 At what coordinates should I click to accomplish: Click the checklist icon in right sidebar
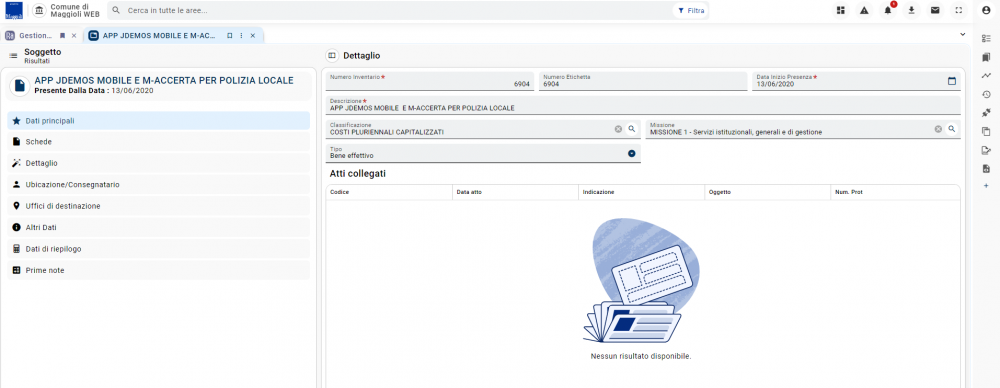pyautogui.click(x=986, y=38)
